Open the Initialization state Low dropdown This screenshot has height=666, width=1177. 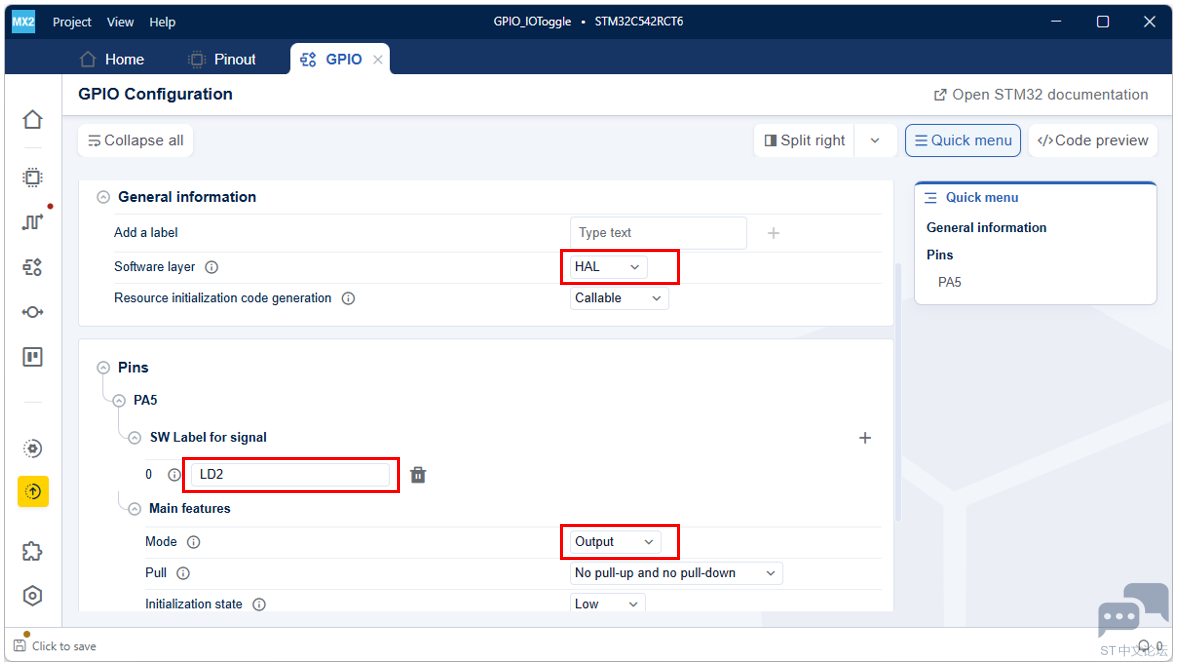click(x=607, y=604)
